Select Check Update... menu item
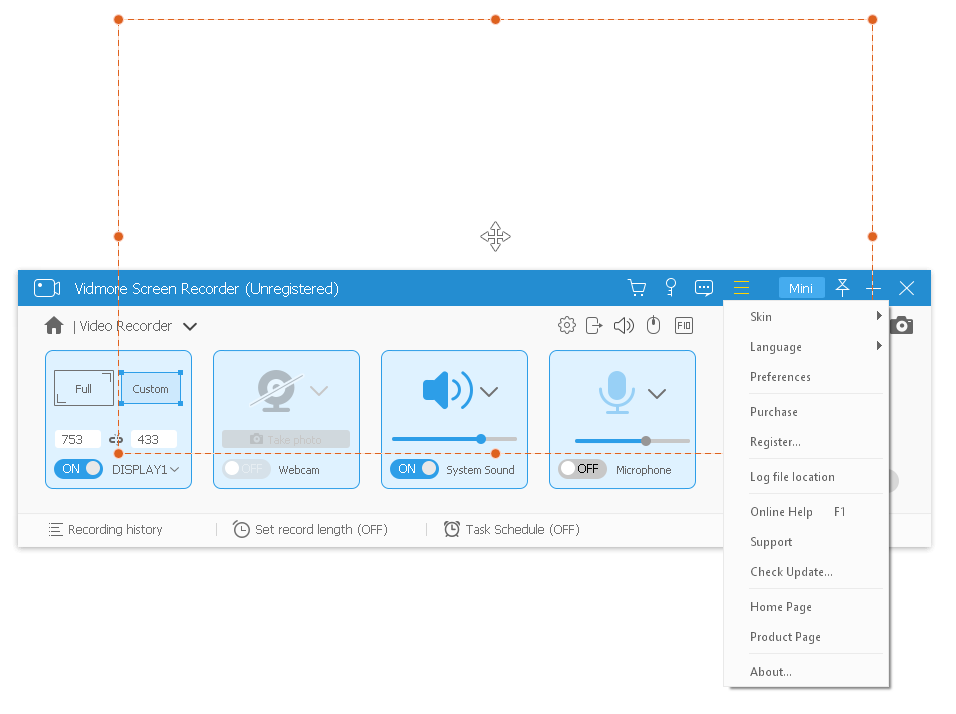This screenshot has height=714, width=956. [x=807, y=572]
